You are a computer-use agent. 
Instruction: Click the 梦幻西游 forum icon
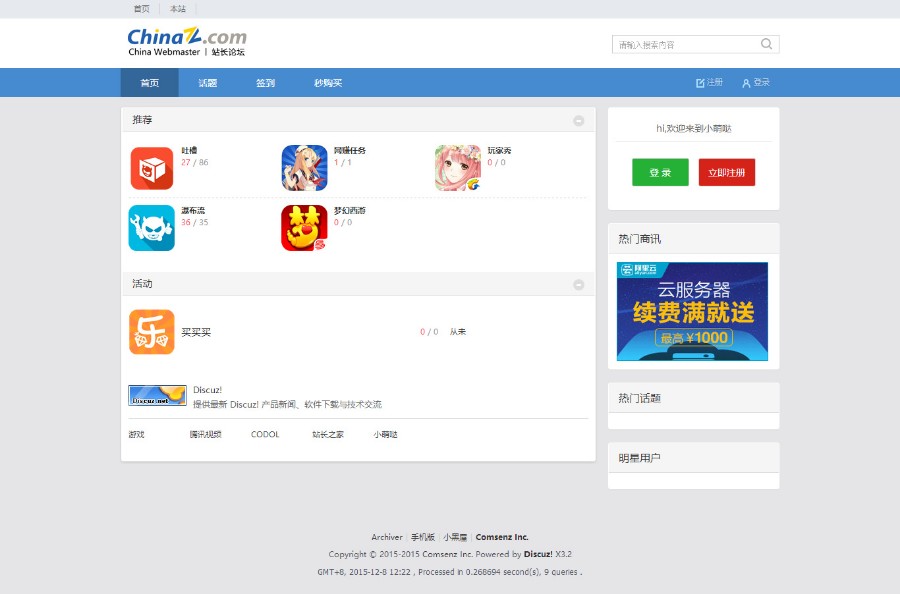tap(304, 227)
